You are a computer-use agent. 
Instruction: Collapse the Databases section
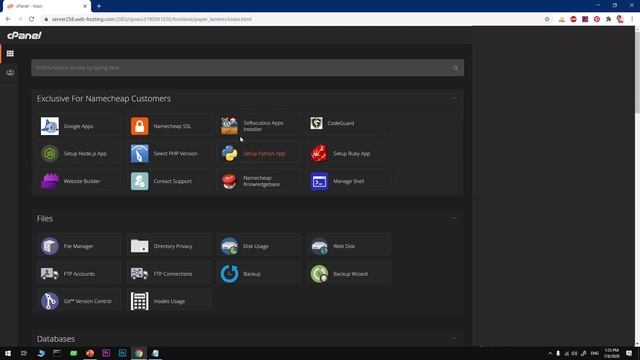[453, 338]
